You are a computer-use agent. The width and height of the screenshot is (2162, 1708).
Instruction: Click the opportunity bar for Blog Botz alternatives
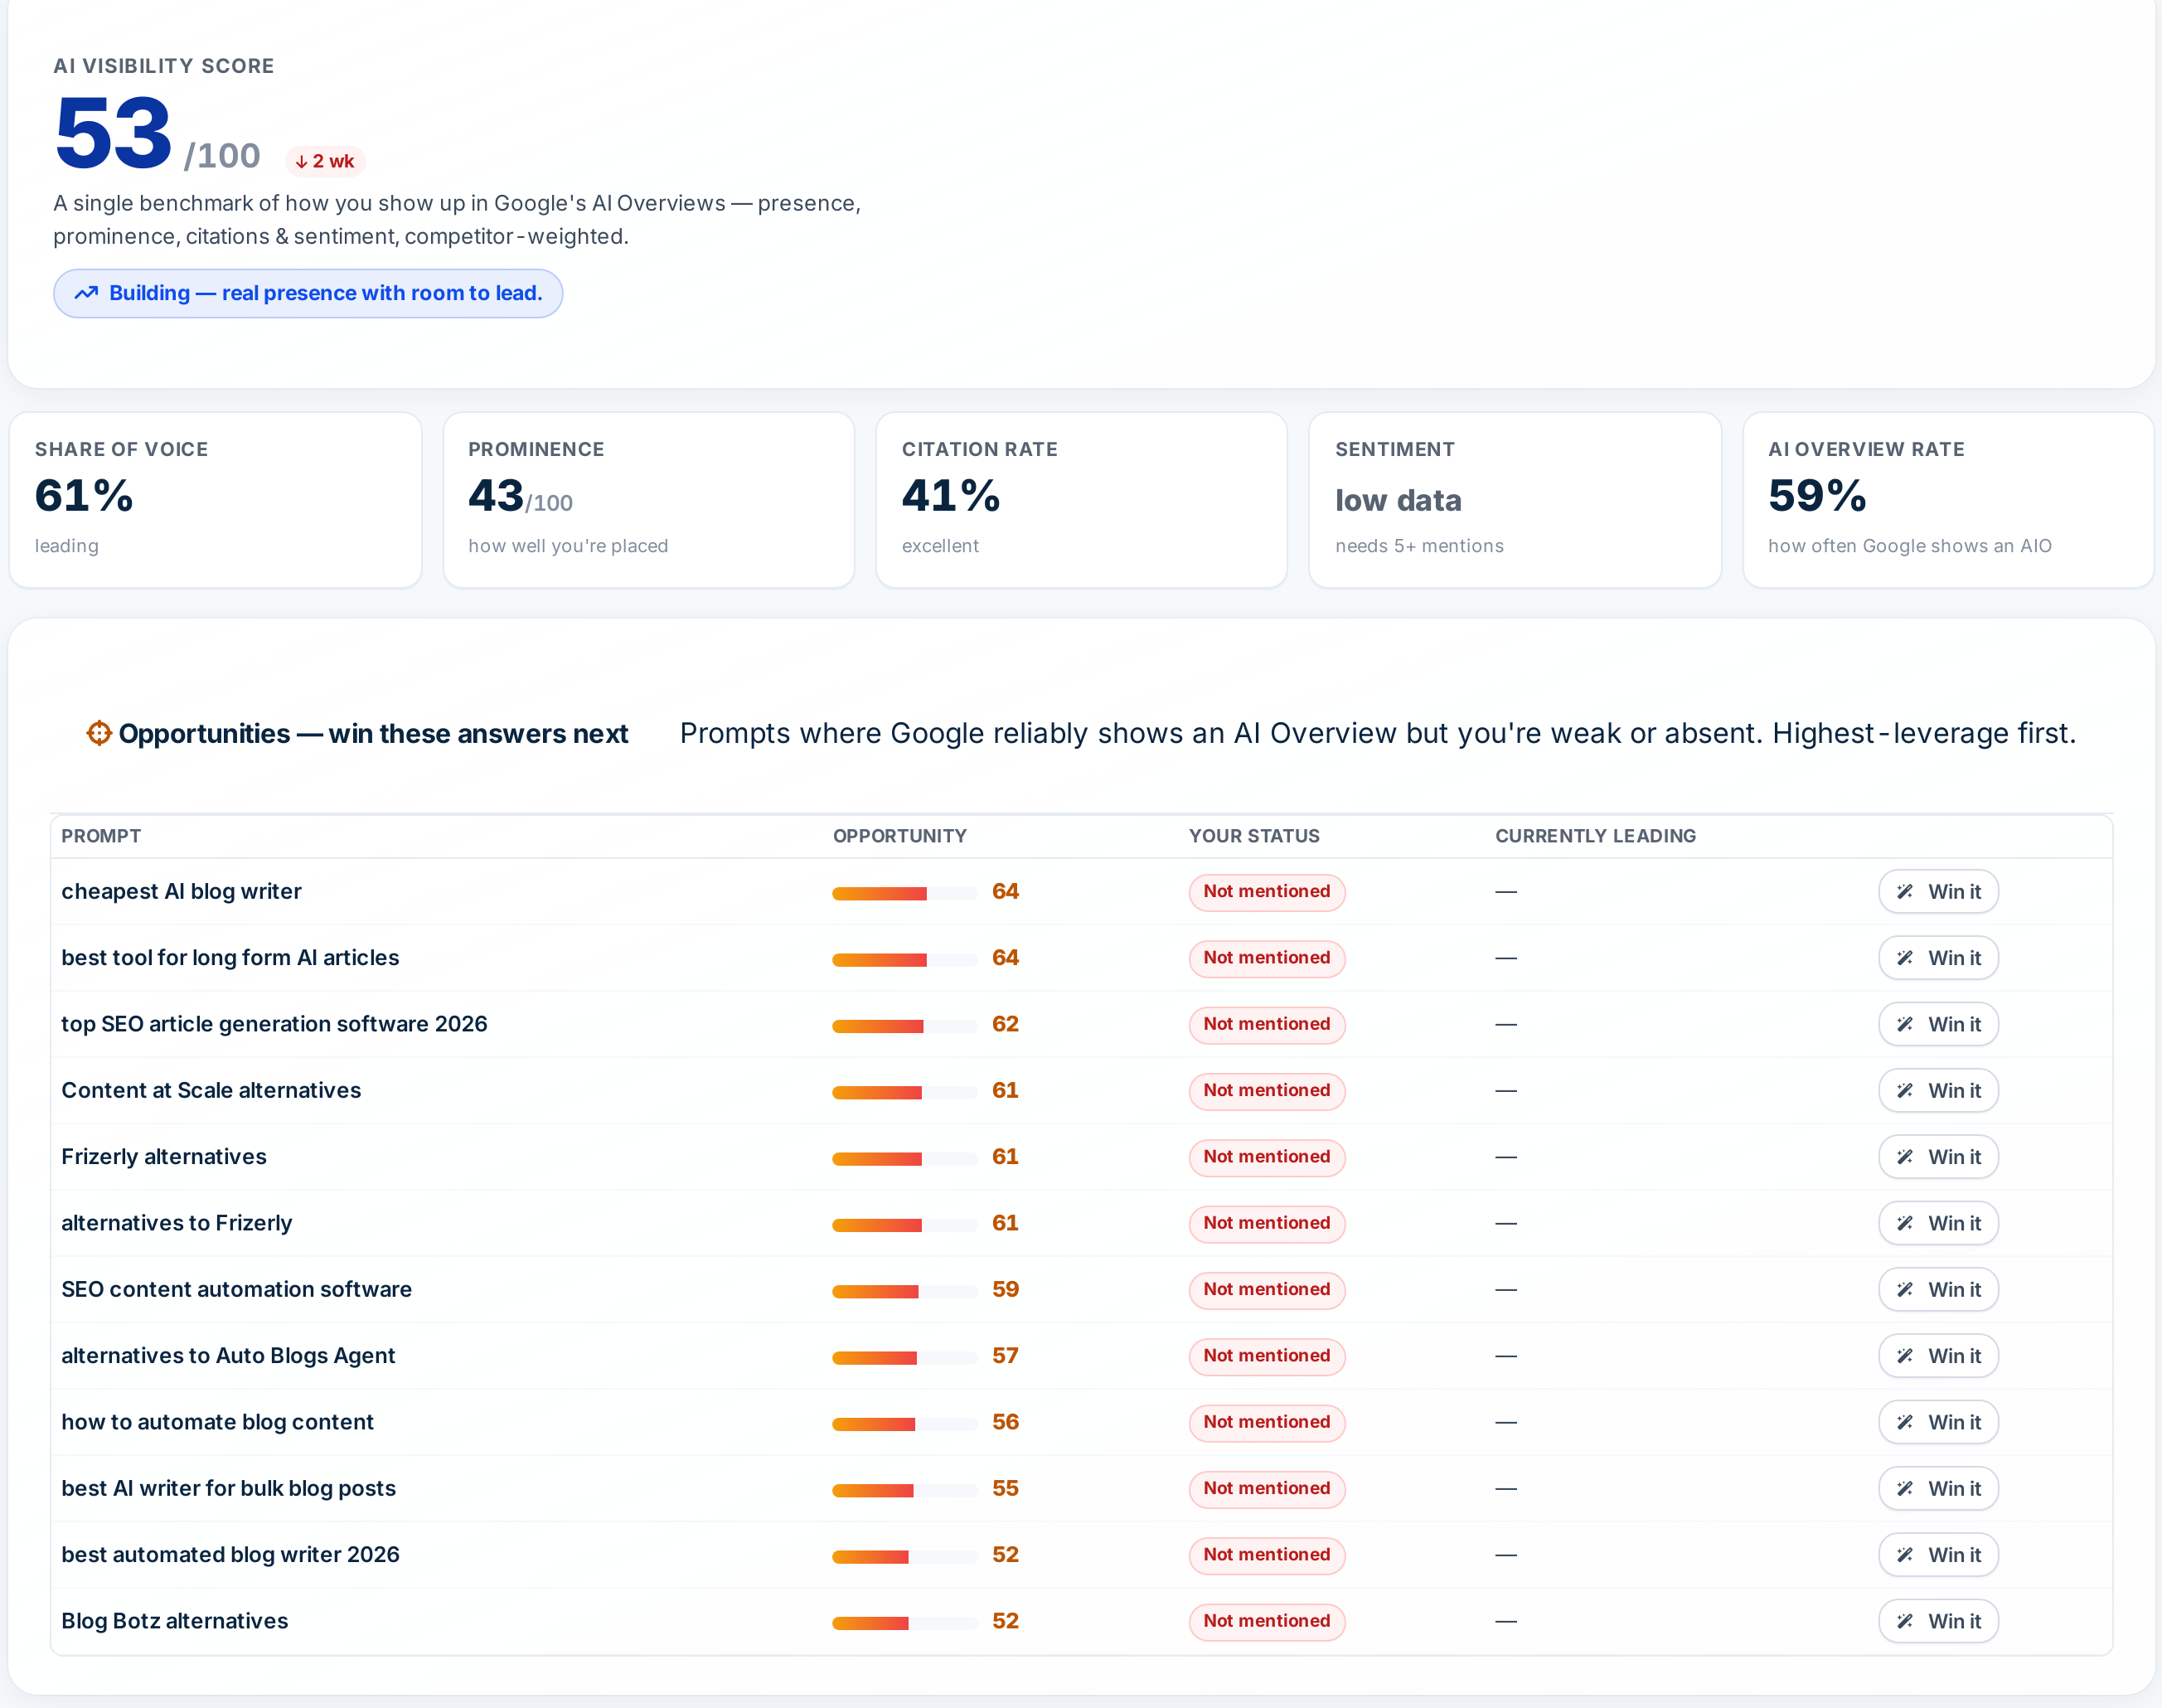pyautogui.click(x=904, y=1623)
